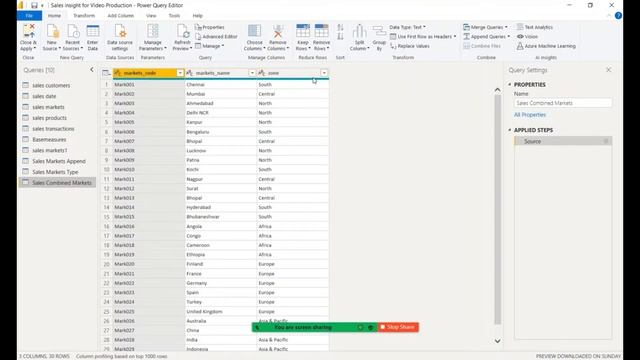Switch to the Home tab
Image resolution: width=640 pixels, height=360 pixels.
54,16
